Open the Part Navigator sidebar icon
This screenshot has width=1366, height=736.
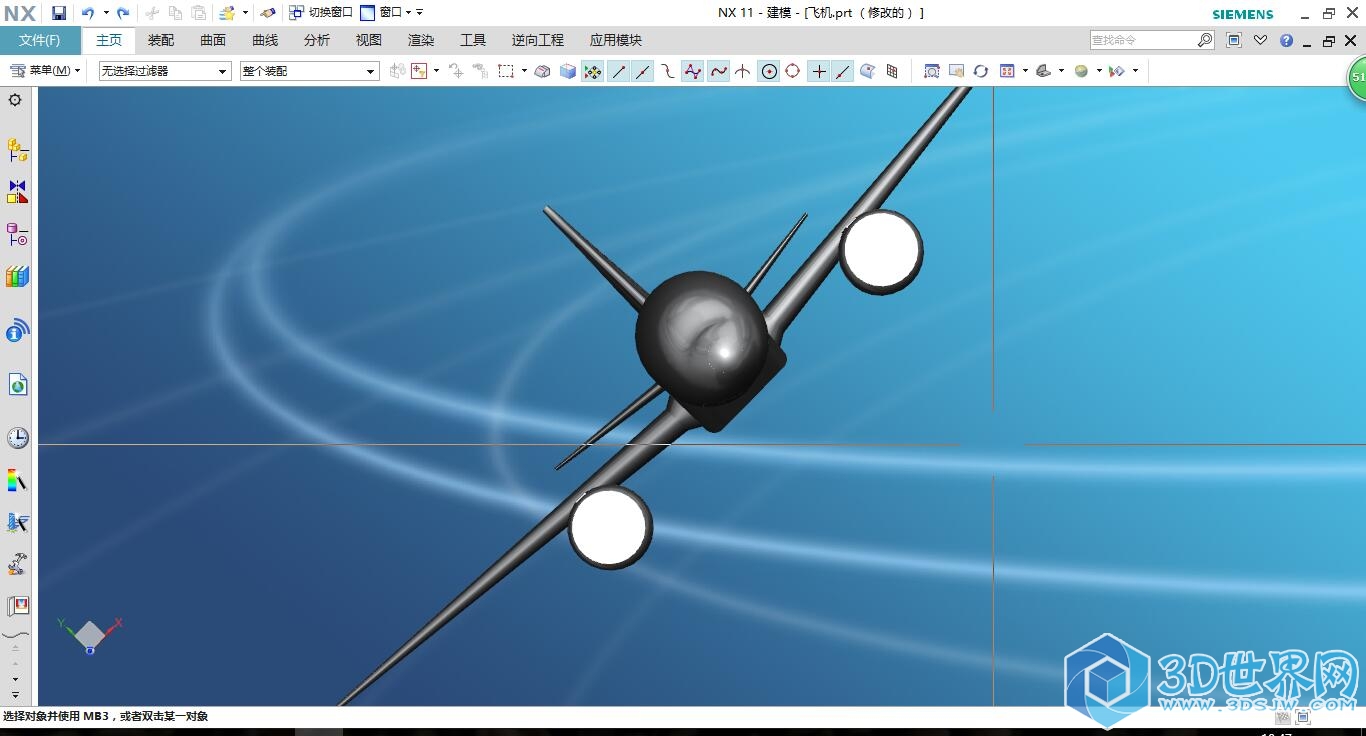pos(17,234)
